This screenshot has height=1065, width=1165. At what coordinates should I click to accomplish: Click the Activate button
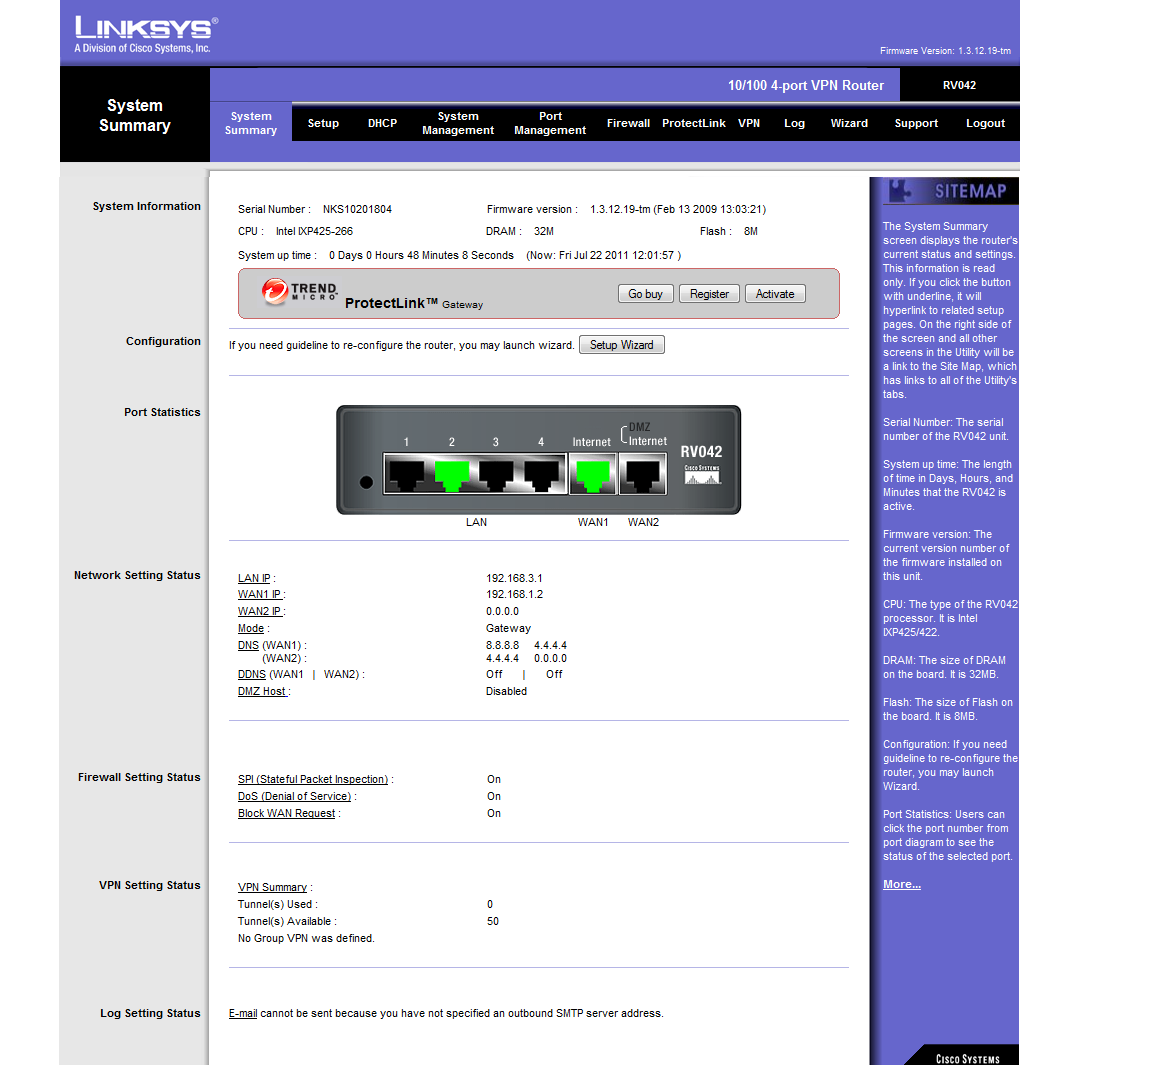775,294
